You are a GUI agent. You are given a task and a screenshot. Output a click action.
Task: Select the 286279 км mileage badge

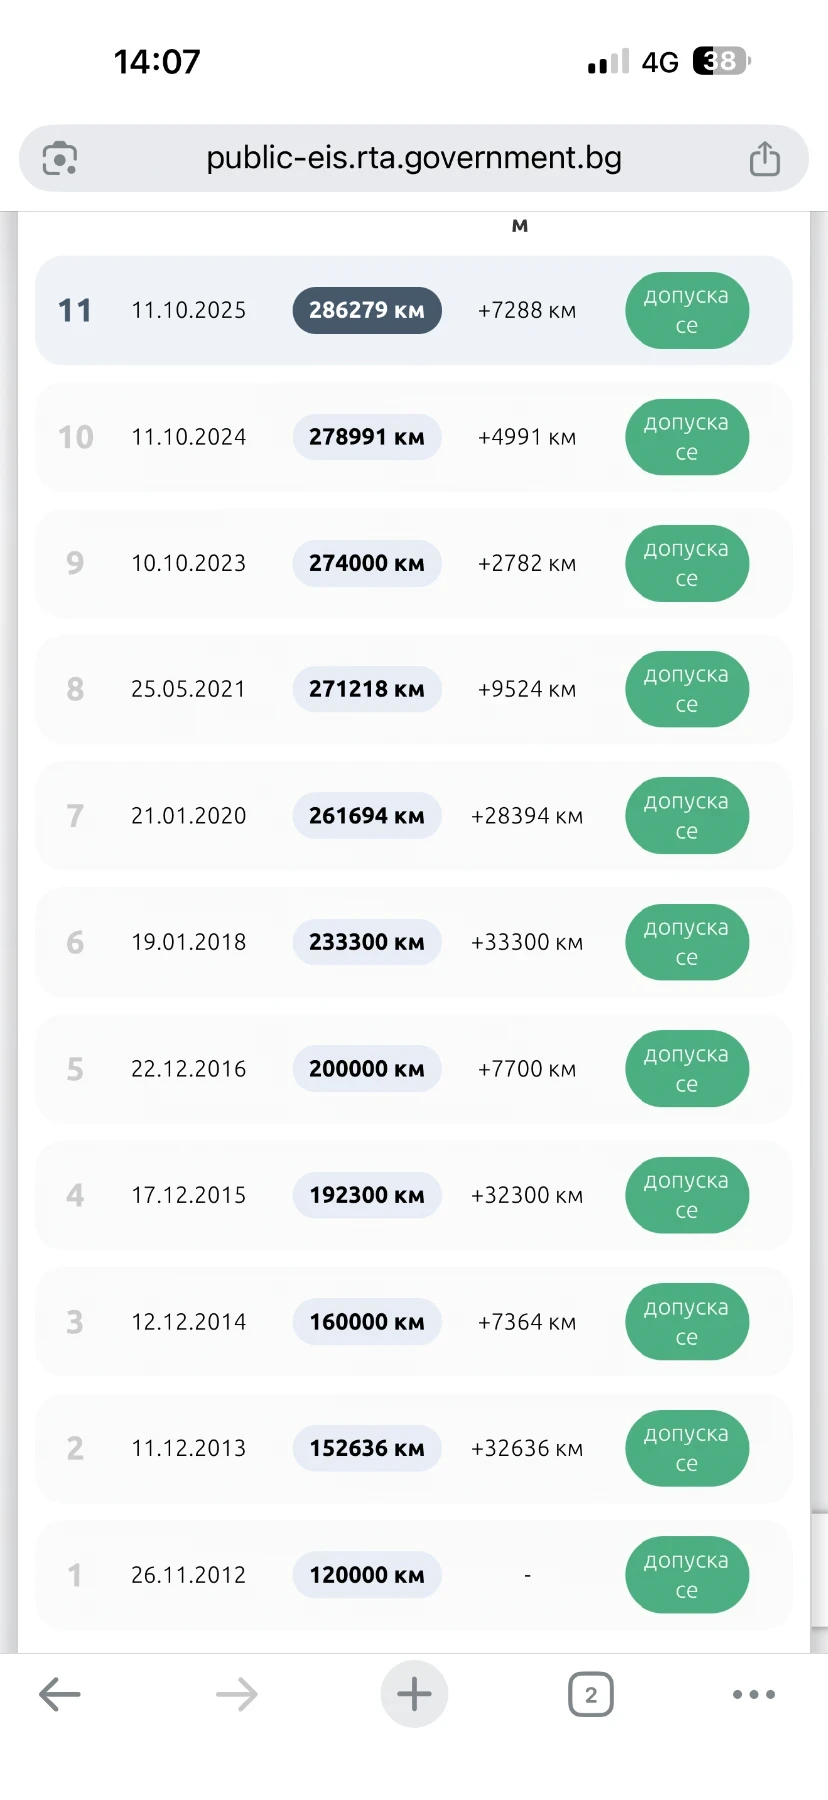click(x=367, y=310)
